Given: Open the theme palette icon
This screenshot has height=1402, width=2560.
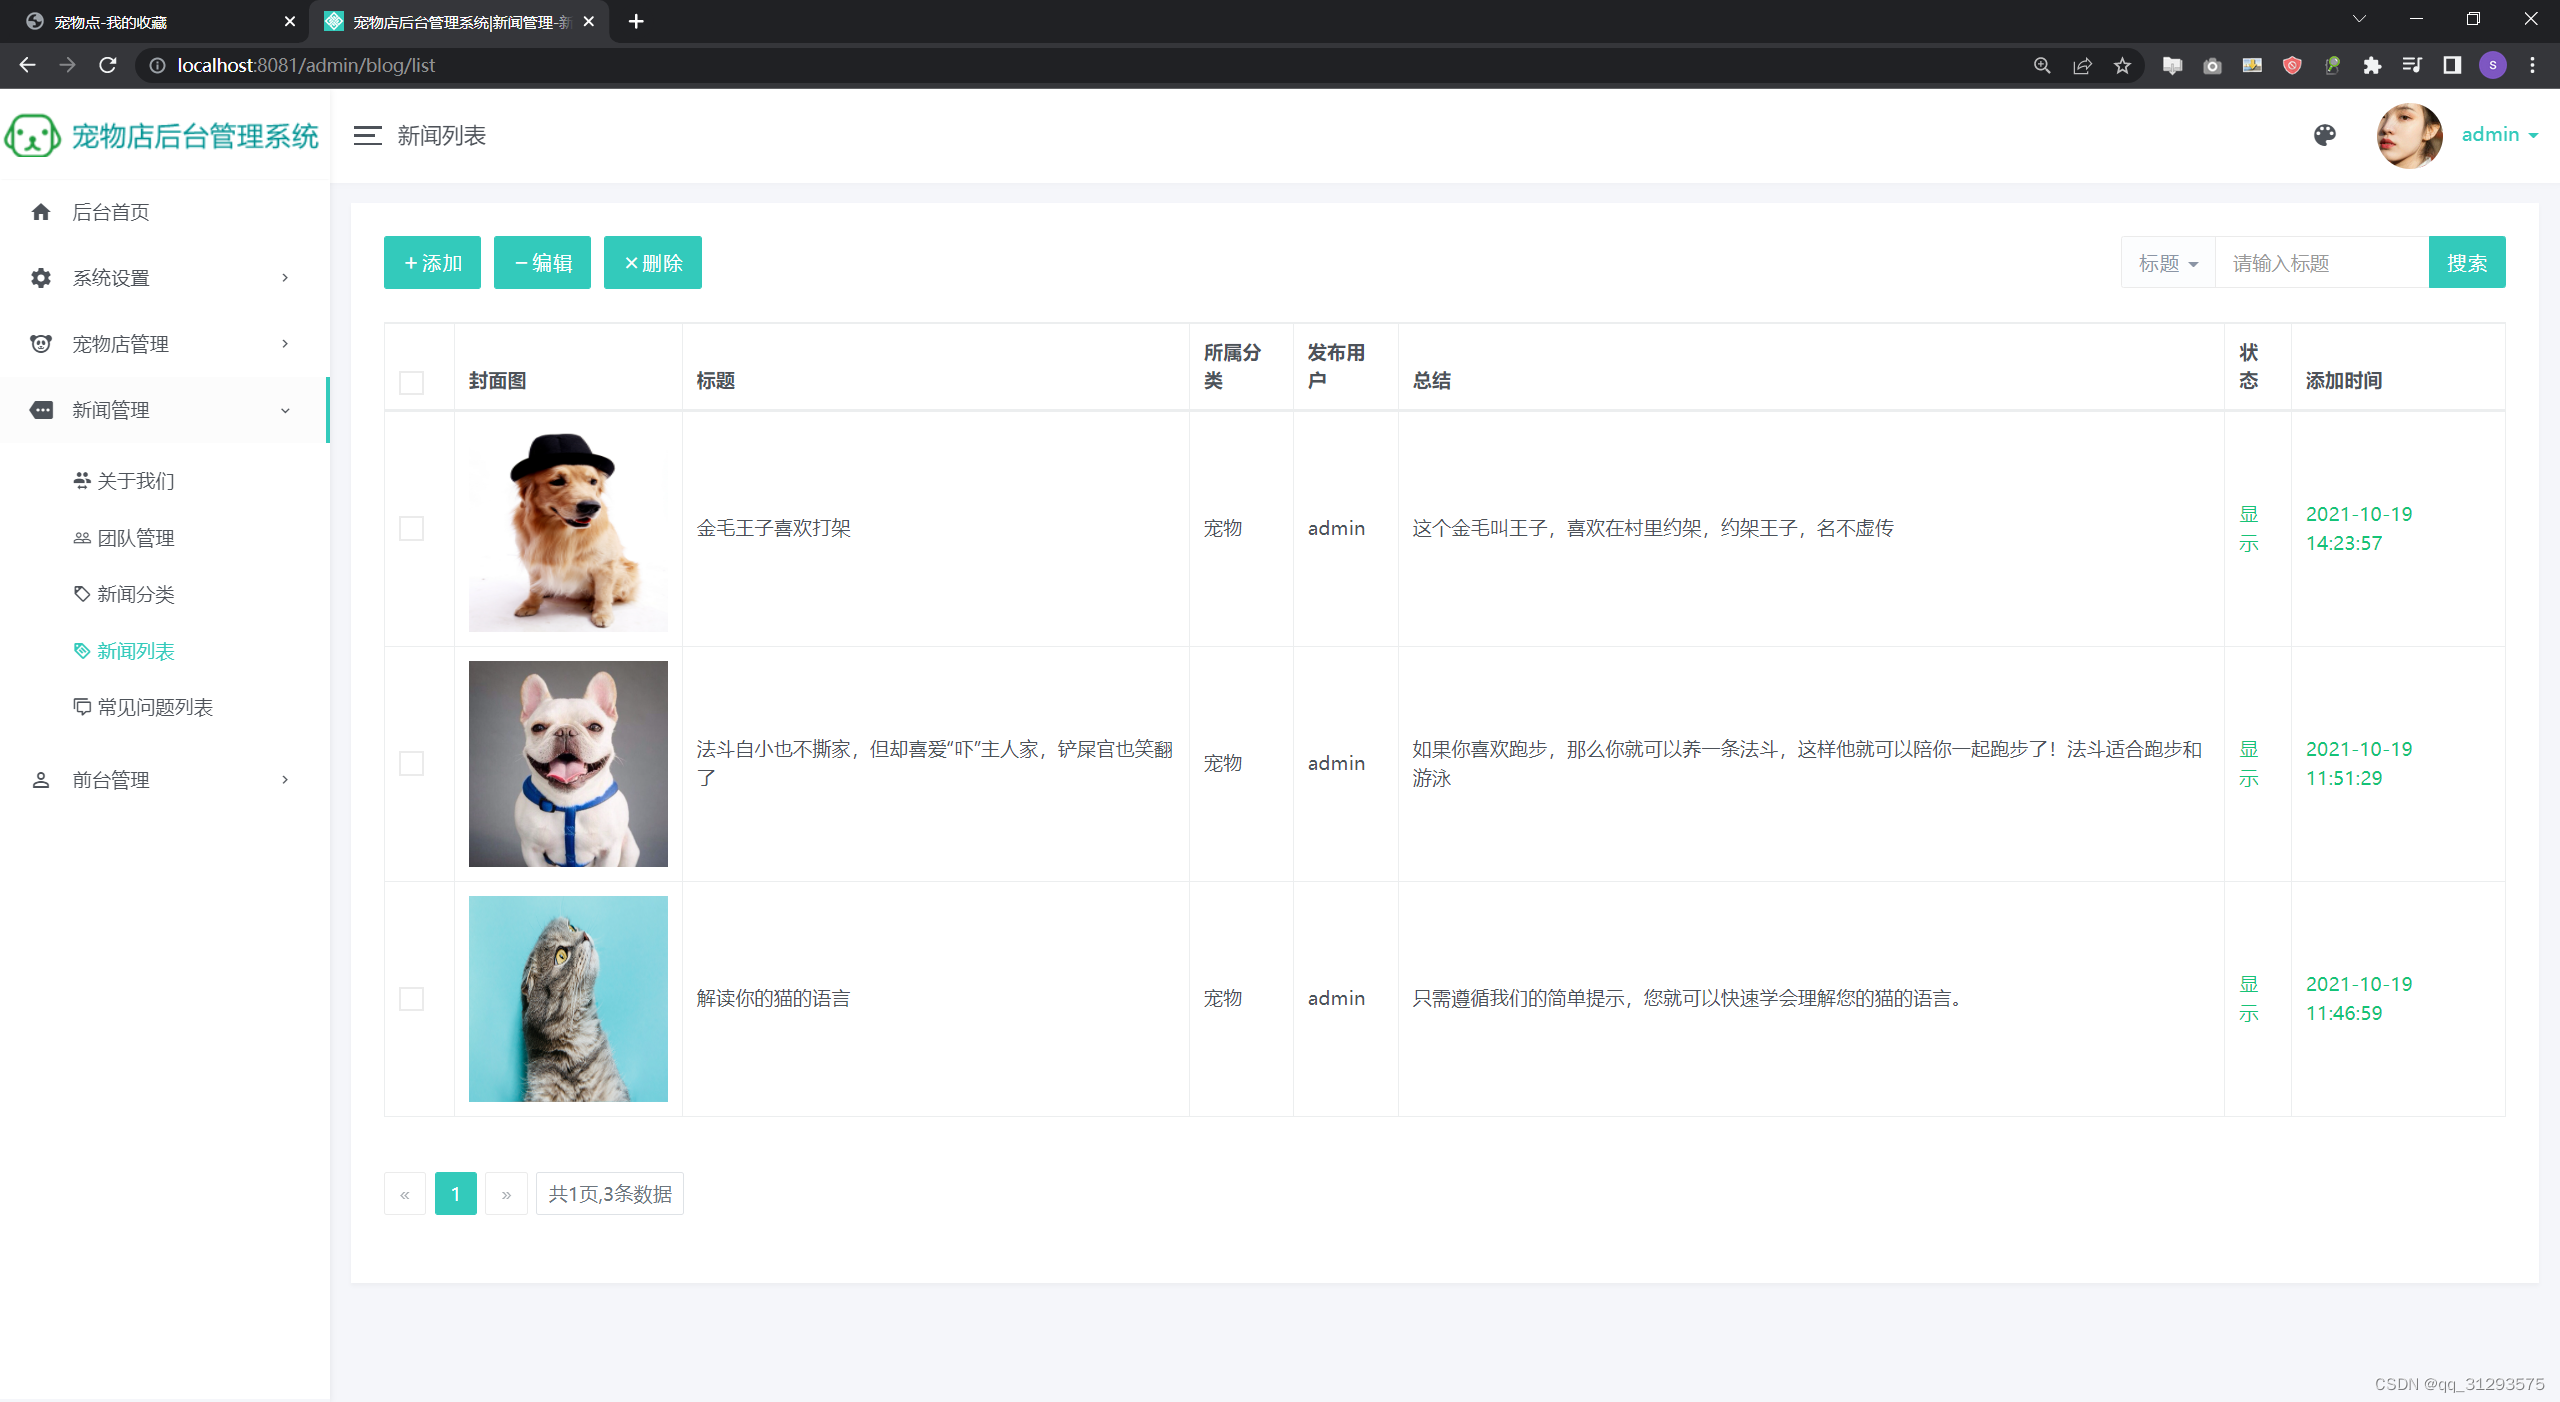Looking at the screenshot, I should [x=2324, y=135].
